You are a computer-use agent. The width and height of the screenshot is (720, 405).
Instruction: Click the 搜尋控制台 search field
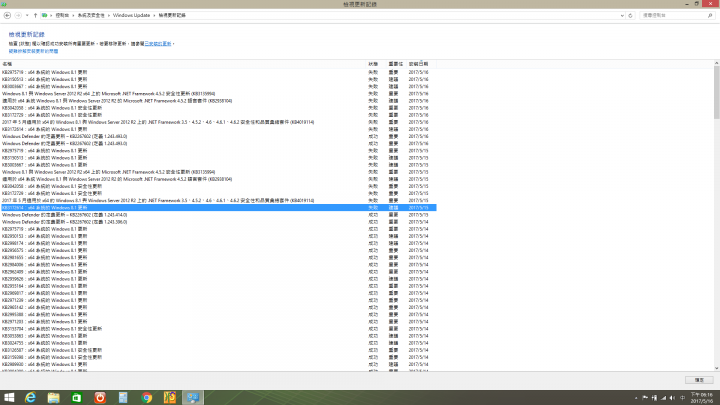(673, 15)
